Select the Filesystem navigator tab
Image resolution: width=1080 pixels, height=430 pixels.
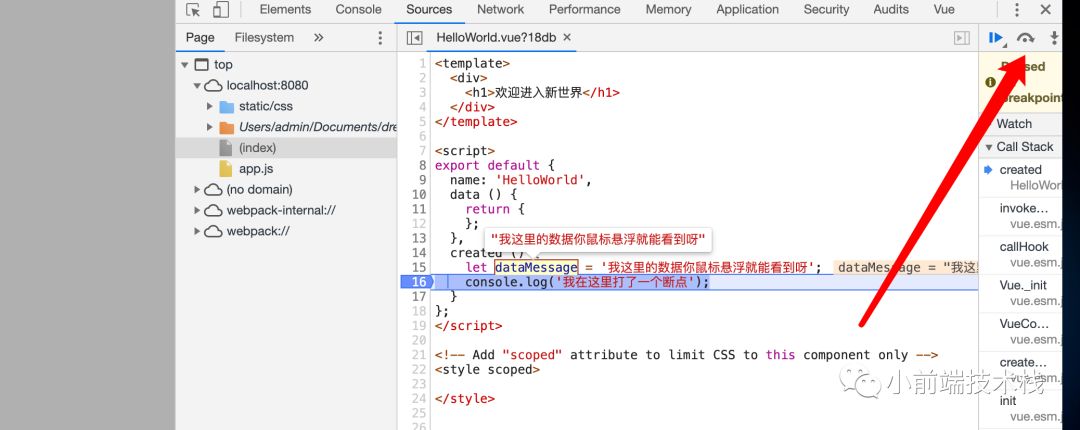264,38
